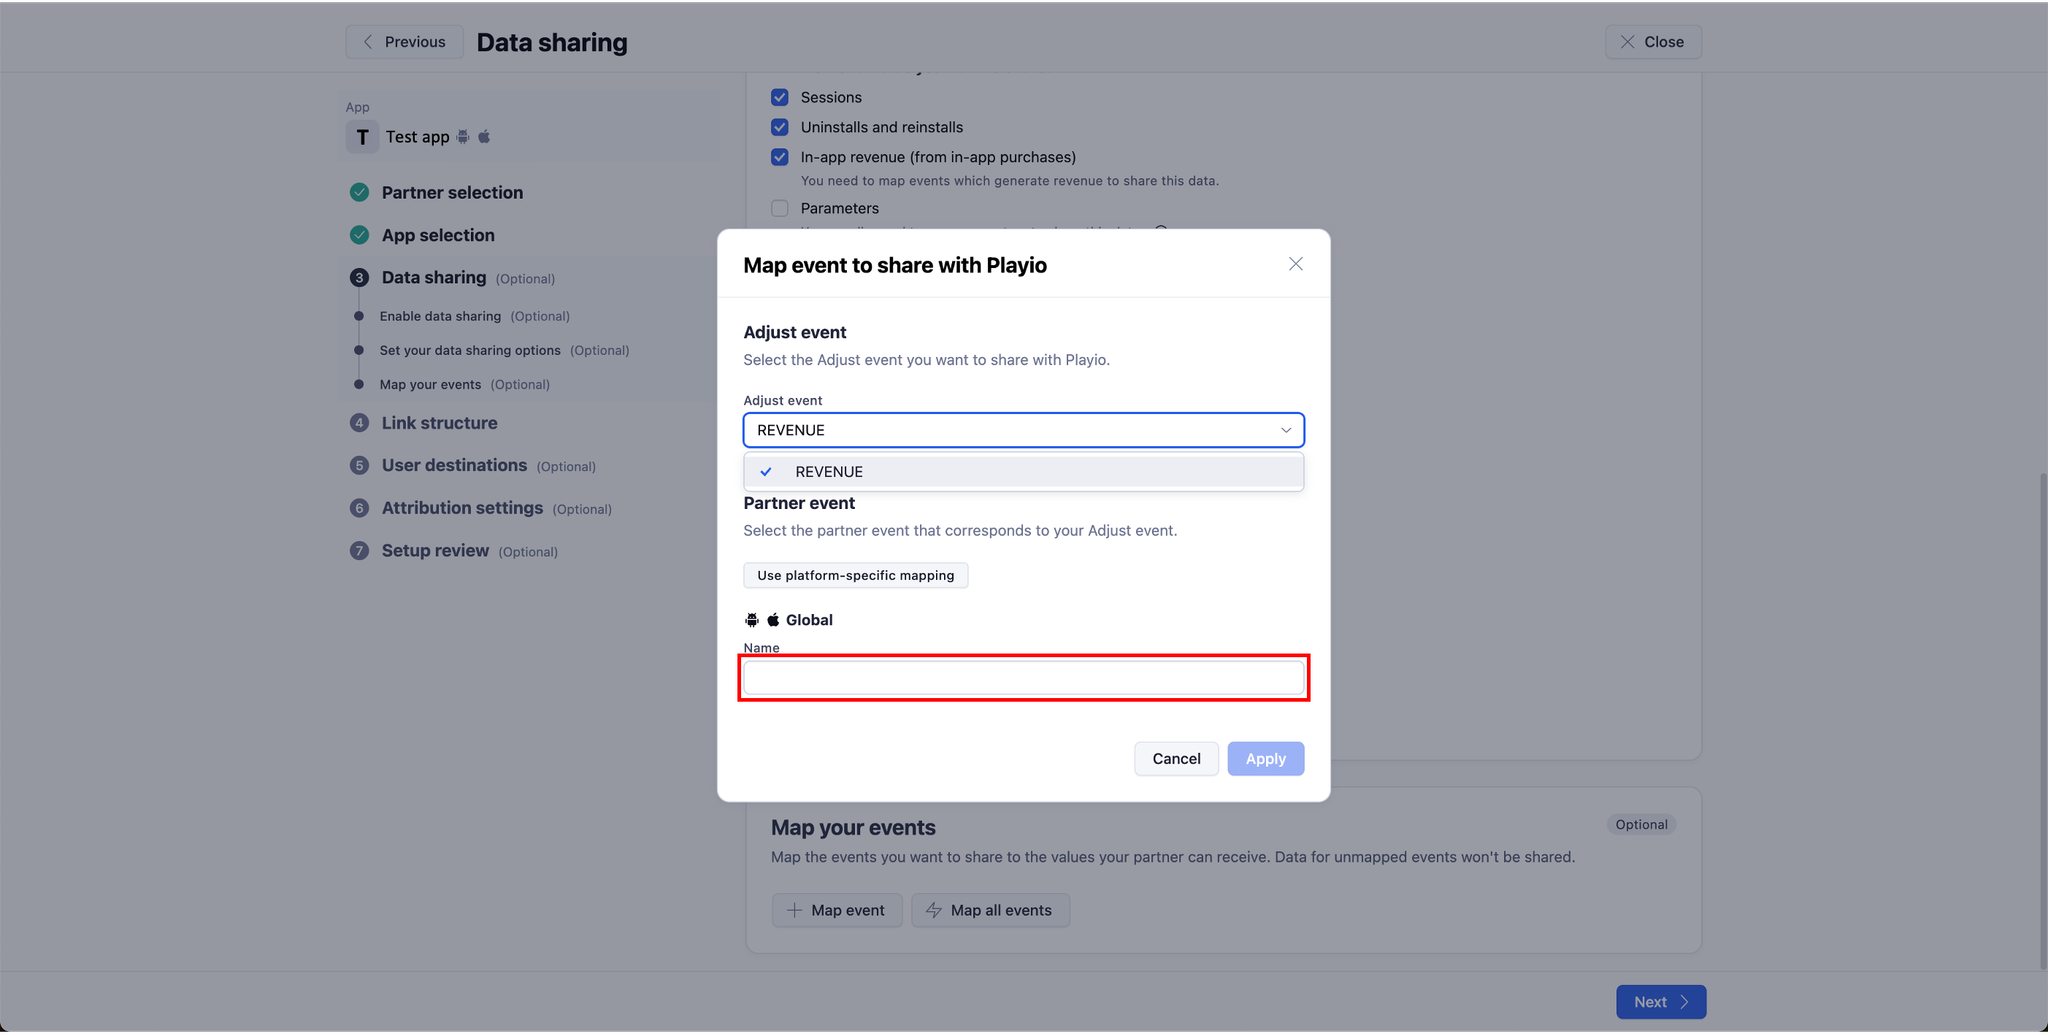Click Android icon next to Test app
2048x1034 pixels.
[x=463, y=137]
